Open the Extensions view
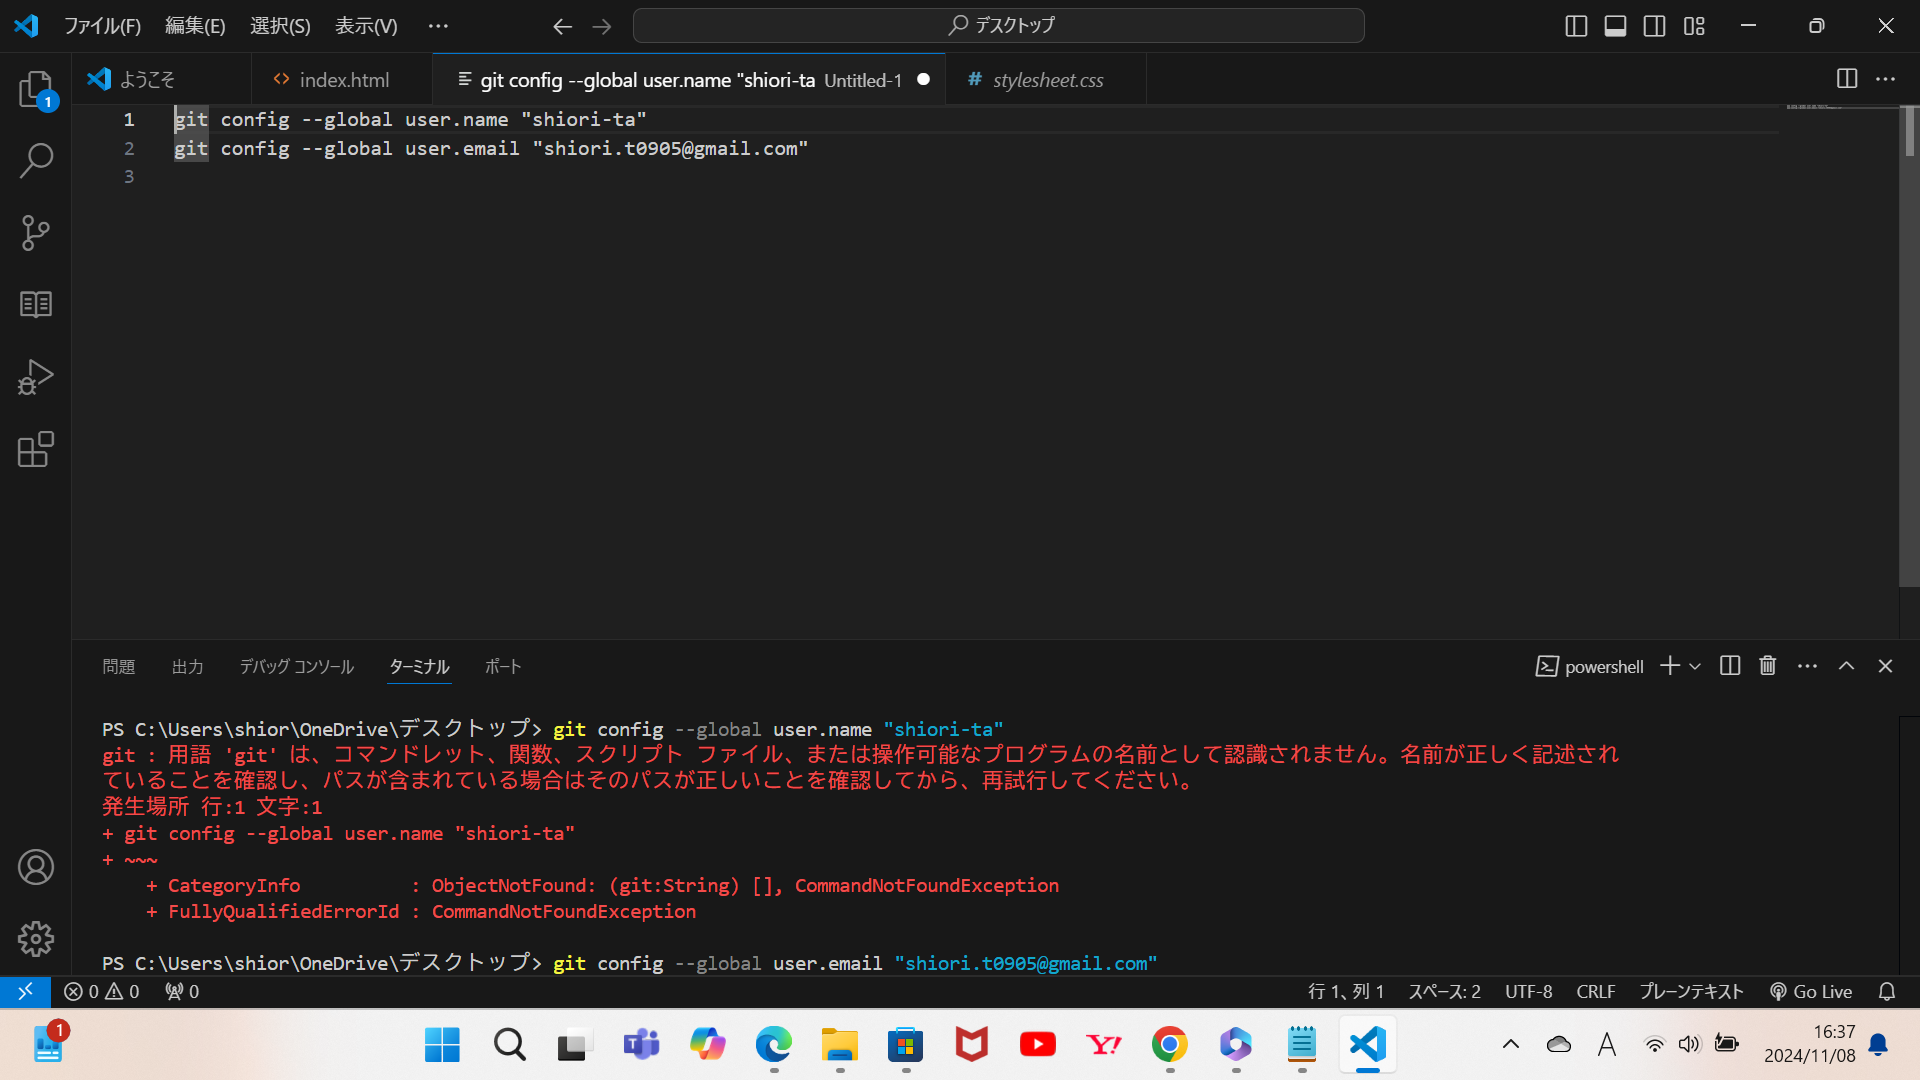Image resolution: width=1920 pixels, height=1080 pixels. (36, 449)
